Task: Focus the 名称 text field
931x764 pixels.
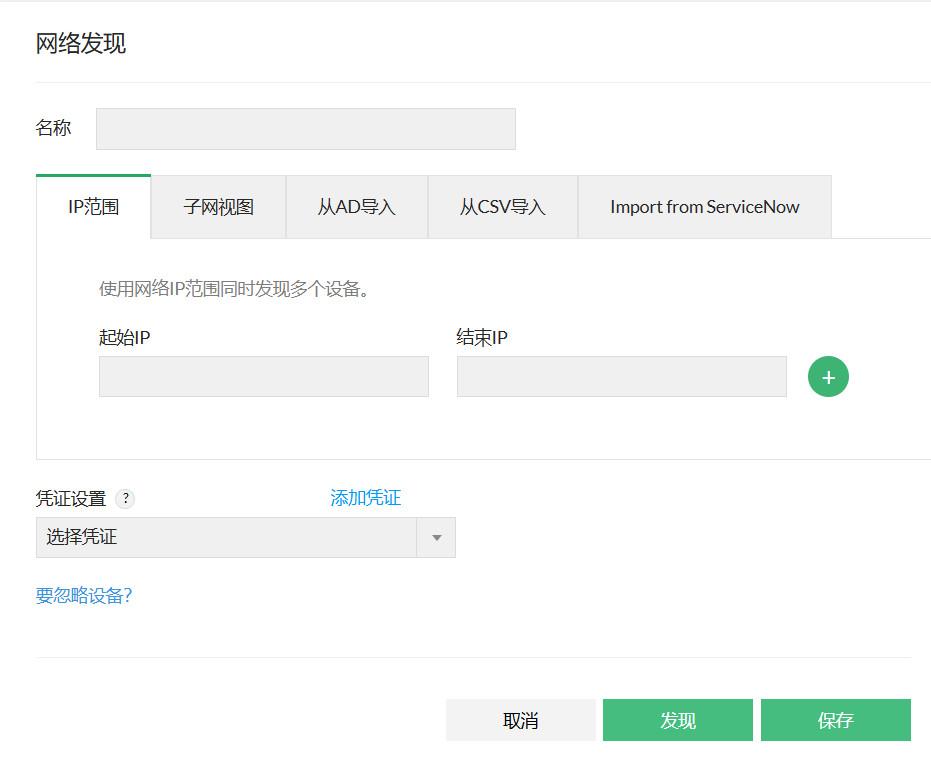Action: [x=305, y=129]
